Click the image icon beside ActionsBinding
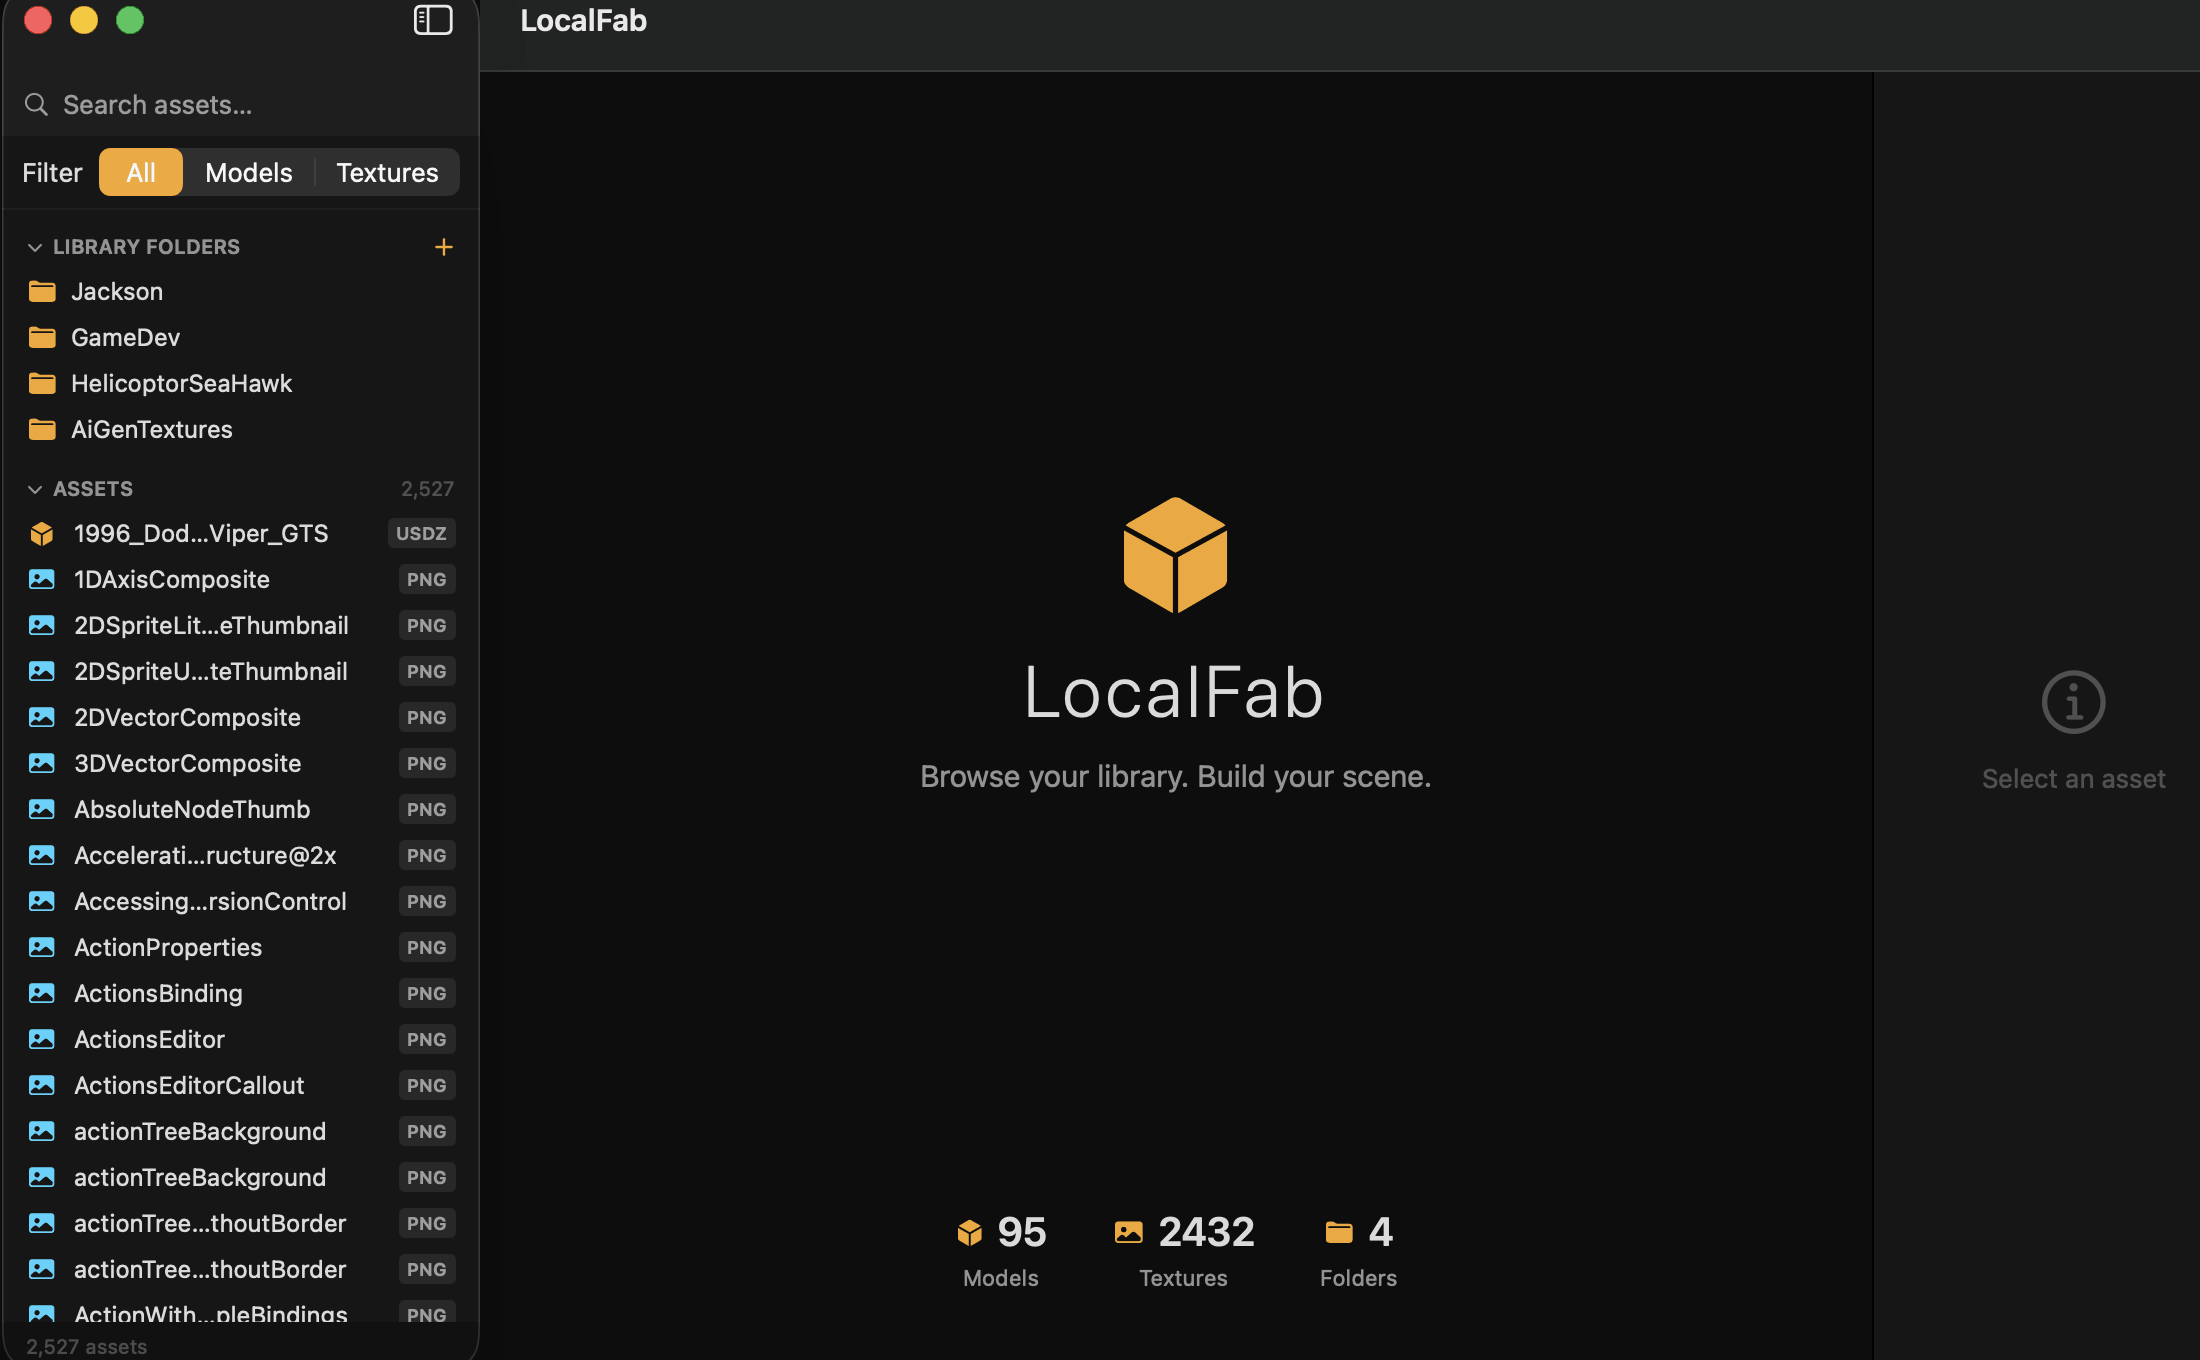2200x1360 pixels. click(x=42, y=993)
